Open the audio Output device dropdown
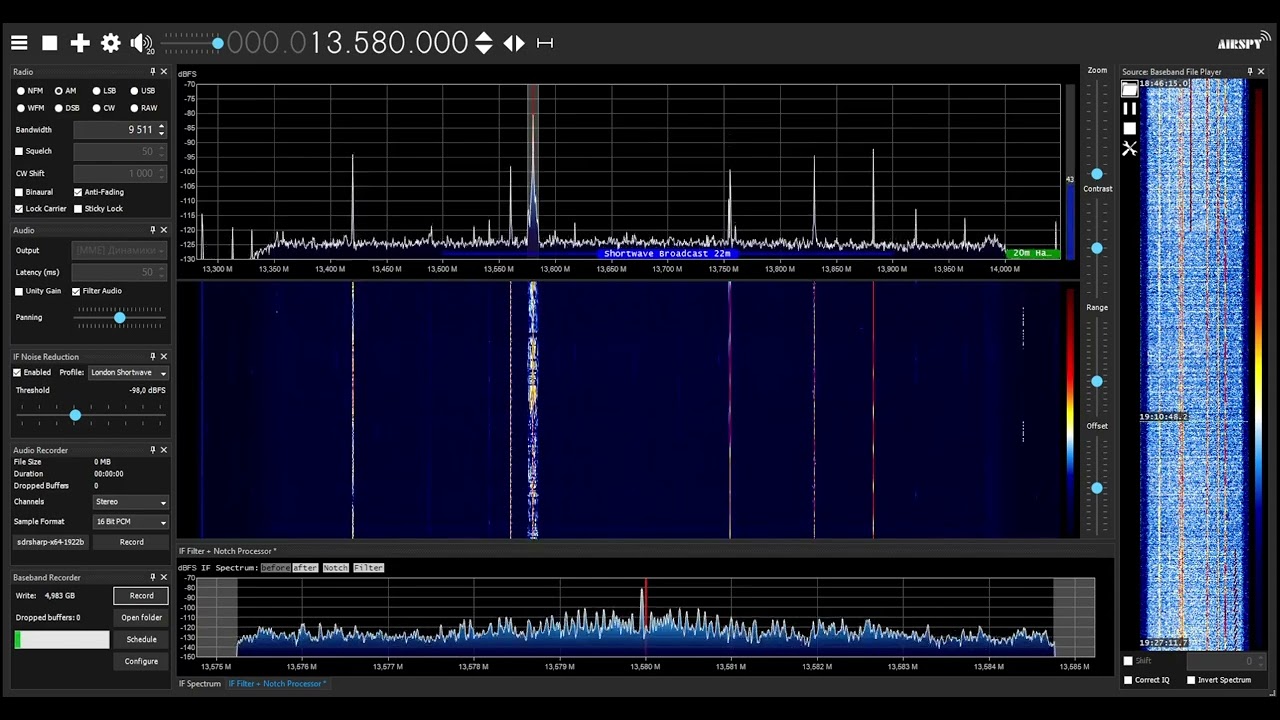 (x=119, y=251)
